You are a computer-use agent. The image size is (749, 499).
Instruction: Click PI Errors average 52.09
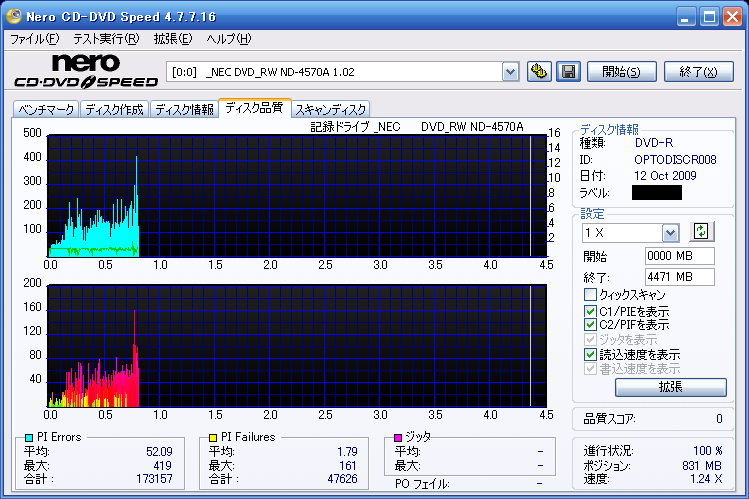(x=159, y=452)
